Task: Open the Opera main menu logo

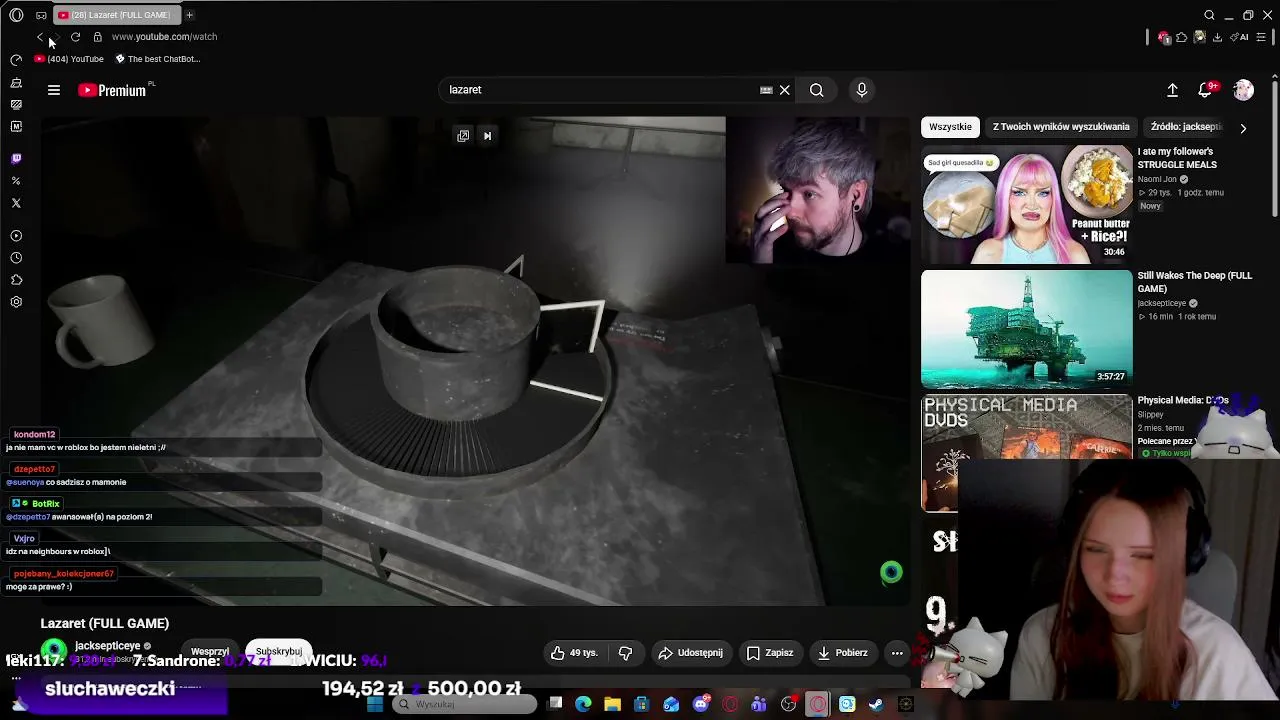Action: click(16, 15)
